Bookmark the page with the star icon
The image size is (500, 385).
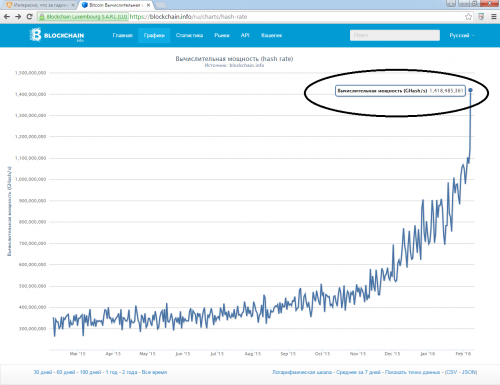[468, 17]
